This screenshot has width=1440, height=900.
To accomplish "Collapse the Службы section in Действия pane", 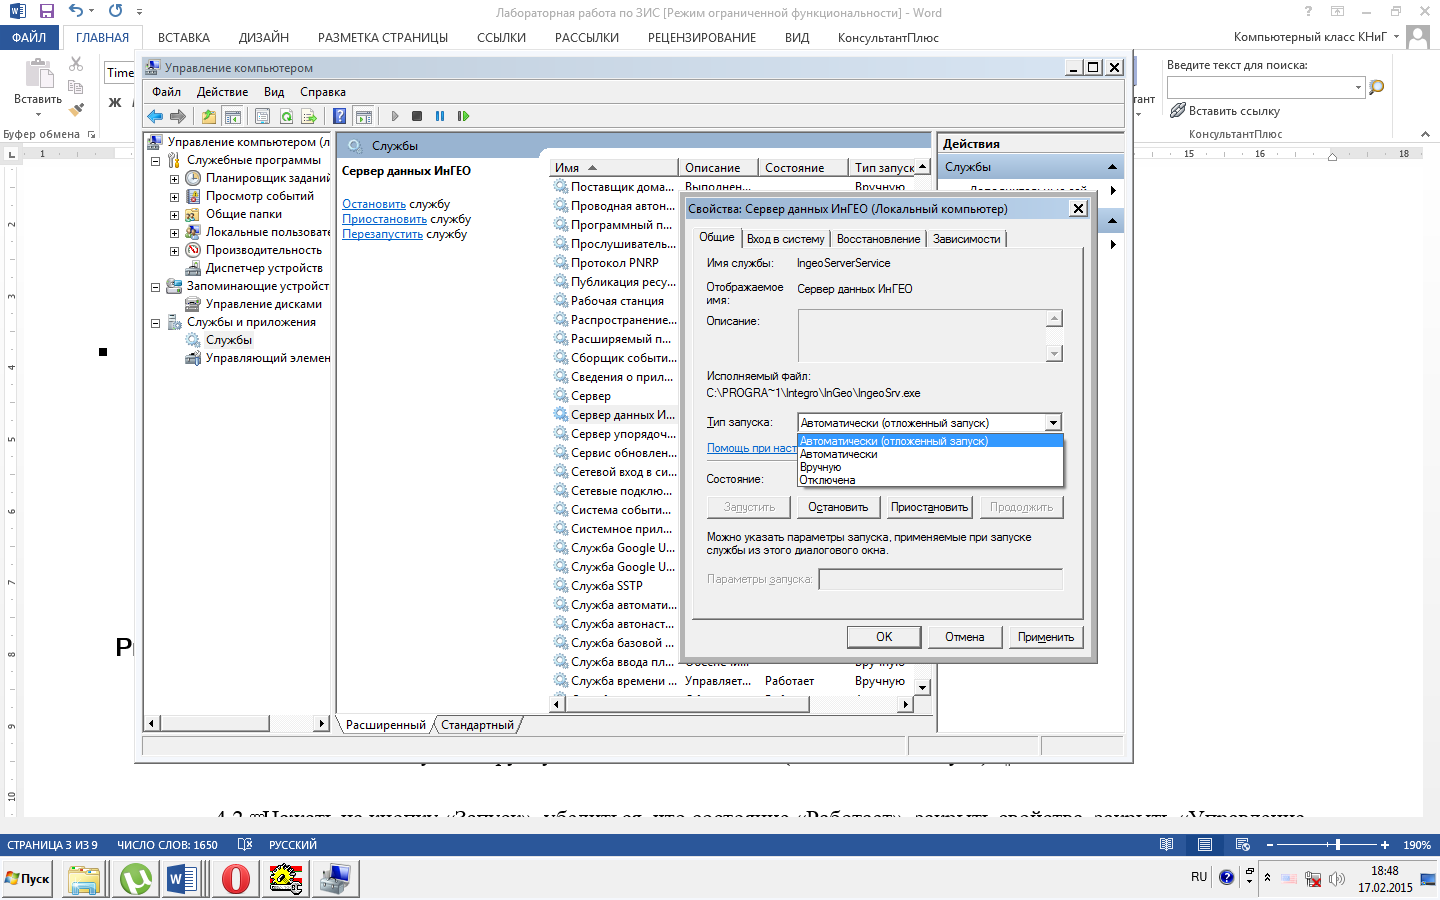I will [1112, 167].
